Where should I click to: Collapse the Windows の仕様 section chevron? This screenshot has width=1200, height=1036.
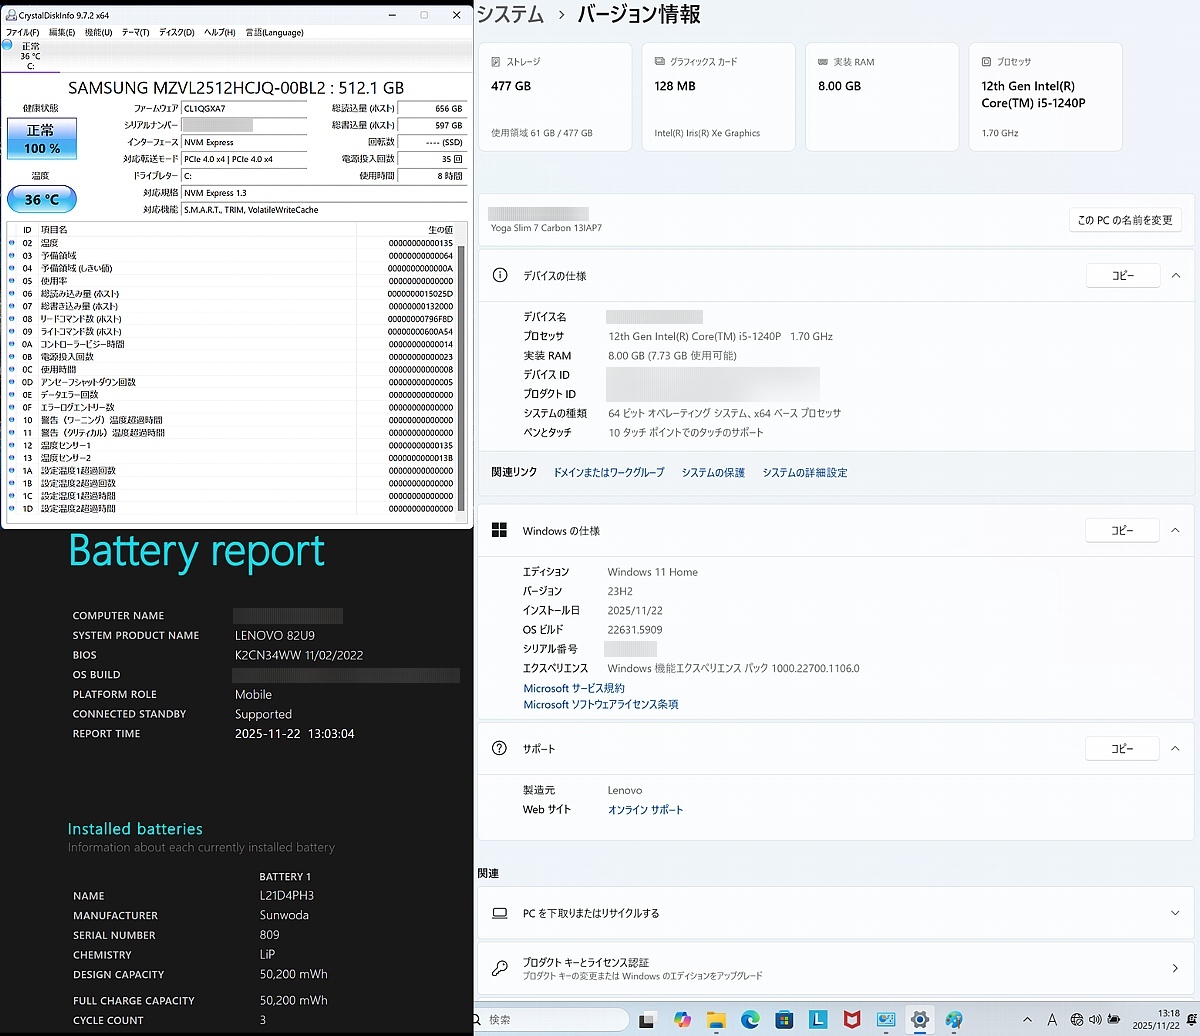pyautogui.click(x=1176, y=530)
